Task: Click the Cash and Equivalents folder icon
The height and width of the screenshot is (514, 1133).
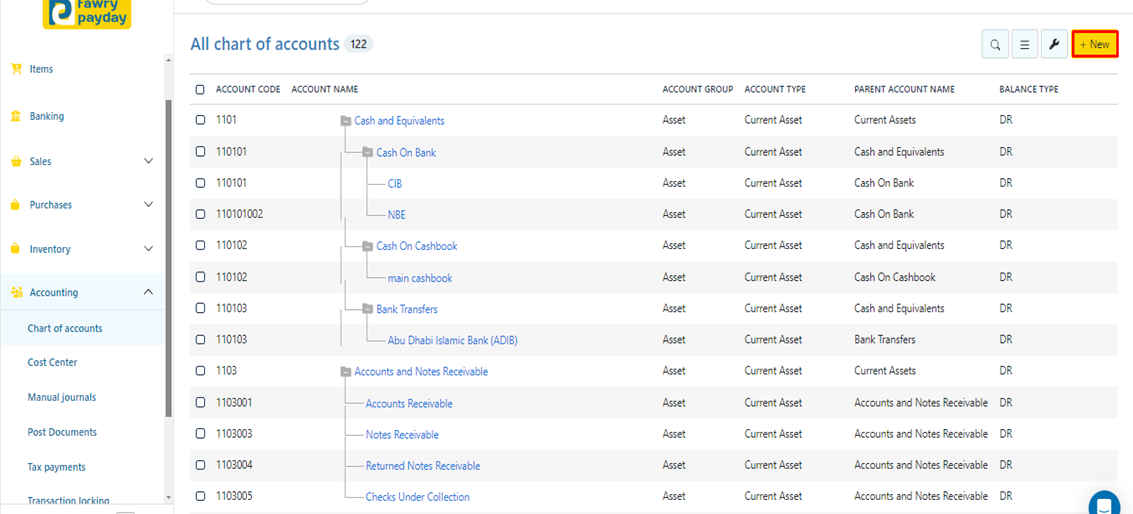Action: 345,121
